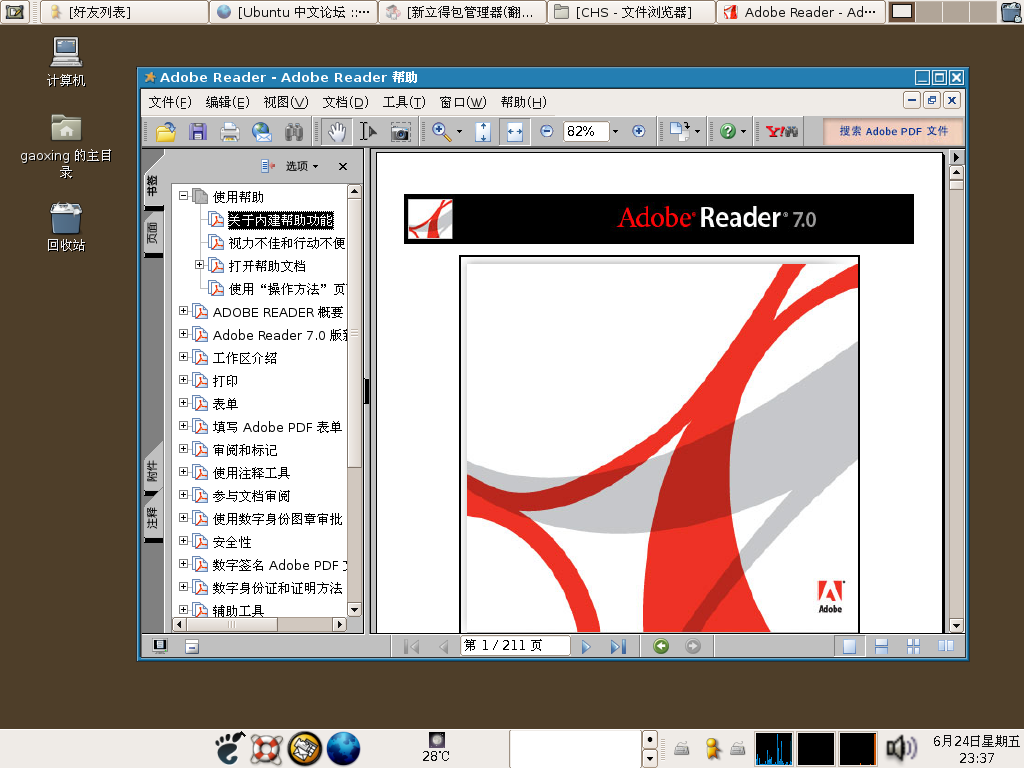The width and height of the screenshot is (1024, 768).
Task: Open the 计算机 desktop icon
Action: (66, 62)
